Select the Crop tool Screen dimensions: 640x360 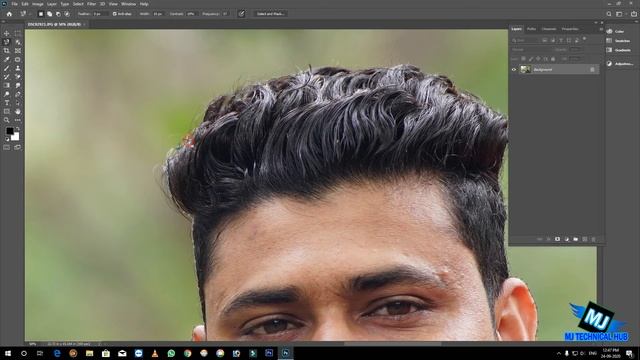tap(7, 51)
